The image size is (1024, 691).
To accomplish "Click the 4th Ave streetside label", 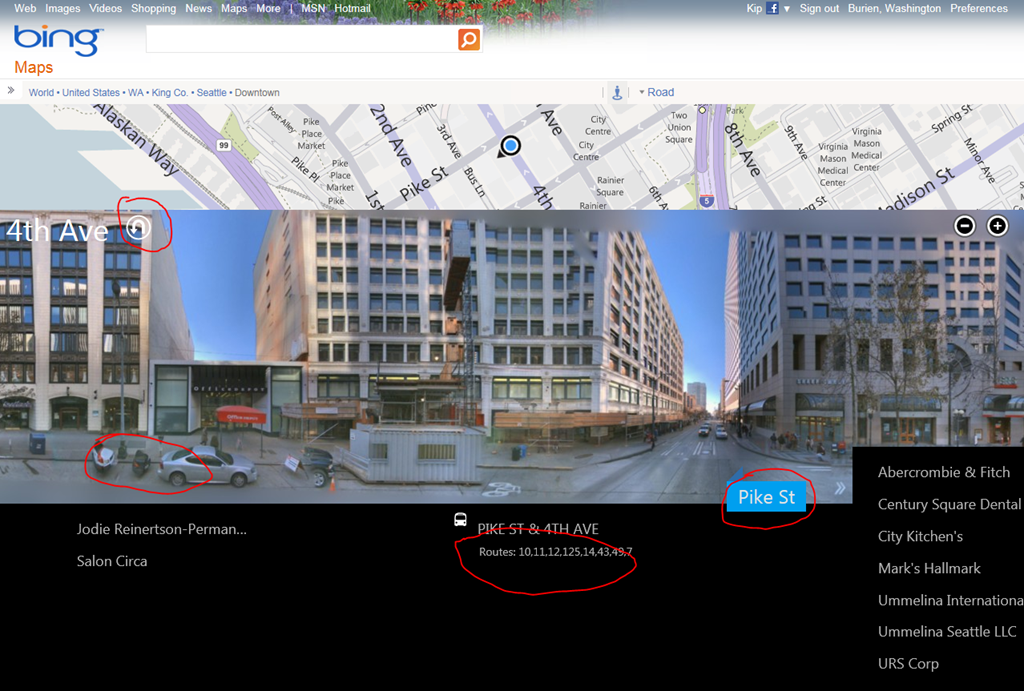I will pyautogui.click(x=57, y=231).
